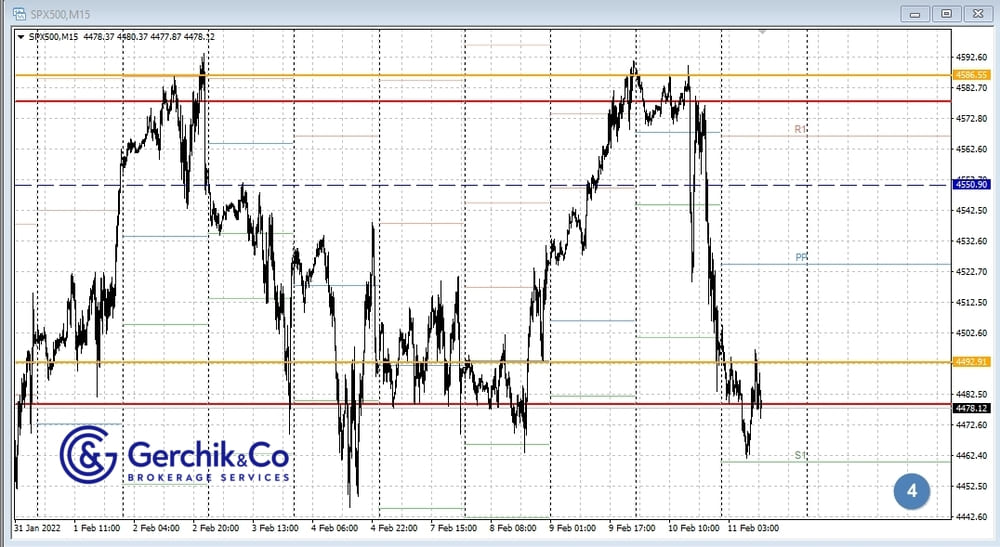Click the current price label 4478.12

pyautogui.click(x=971, y=408)
